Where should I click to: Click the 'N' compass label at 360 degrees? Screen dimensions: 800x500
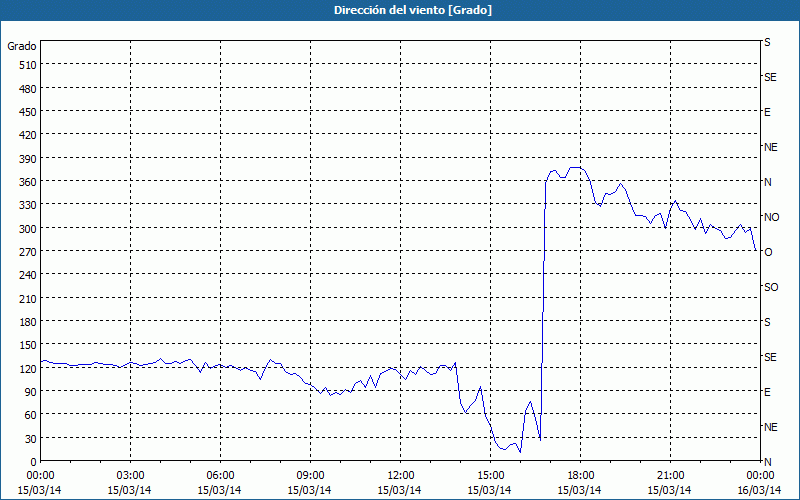pos(767,182)
